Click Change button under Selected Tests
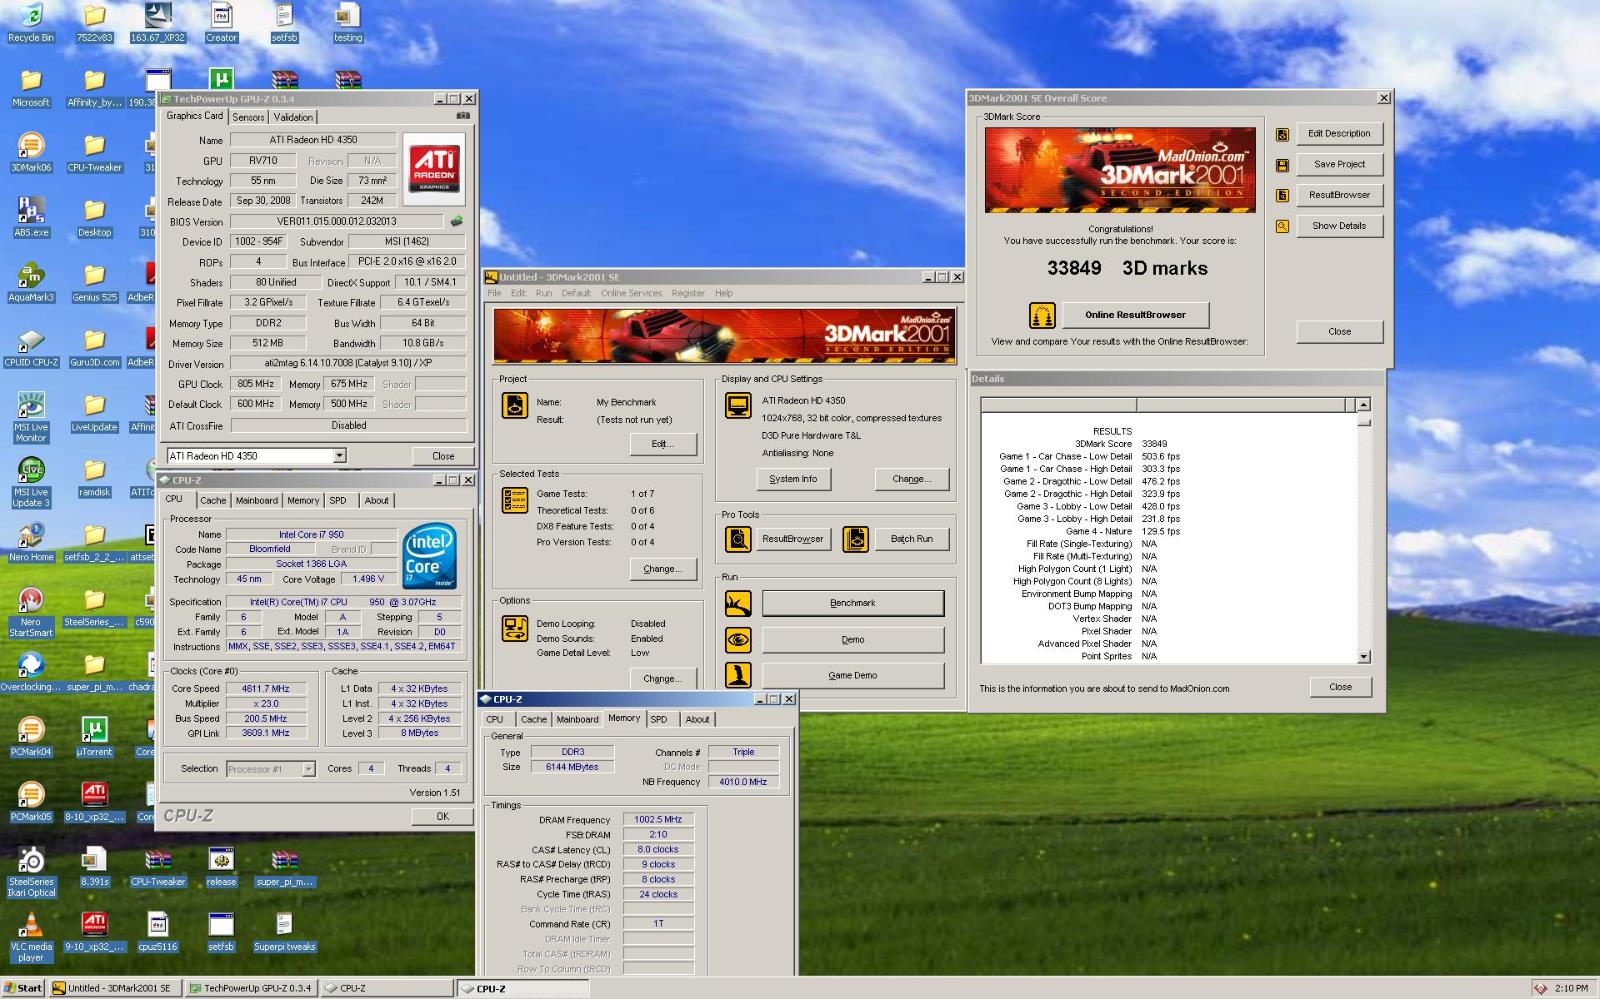Viewport: 1600px width, 999px height. click(662, 569)
